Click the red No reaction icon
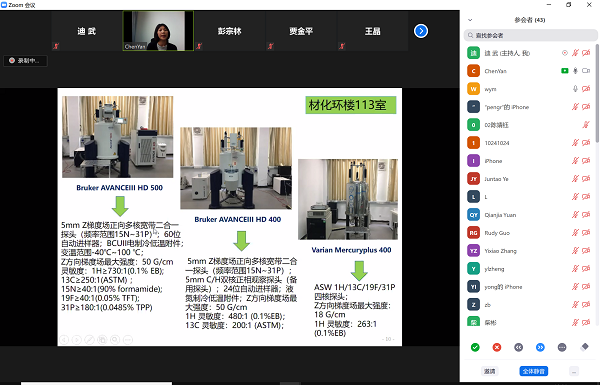 tap(497, 347)
